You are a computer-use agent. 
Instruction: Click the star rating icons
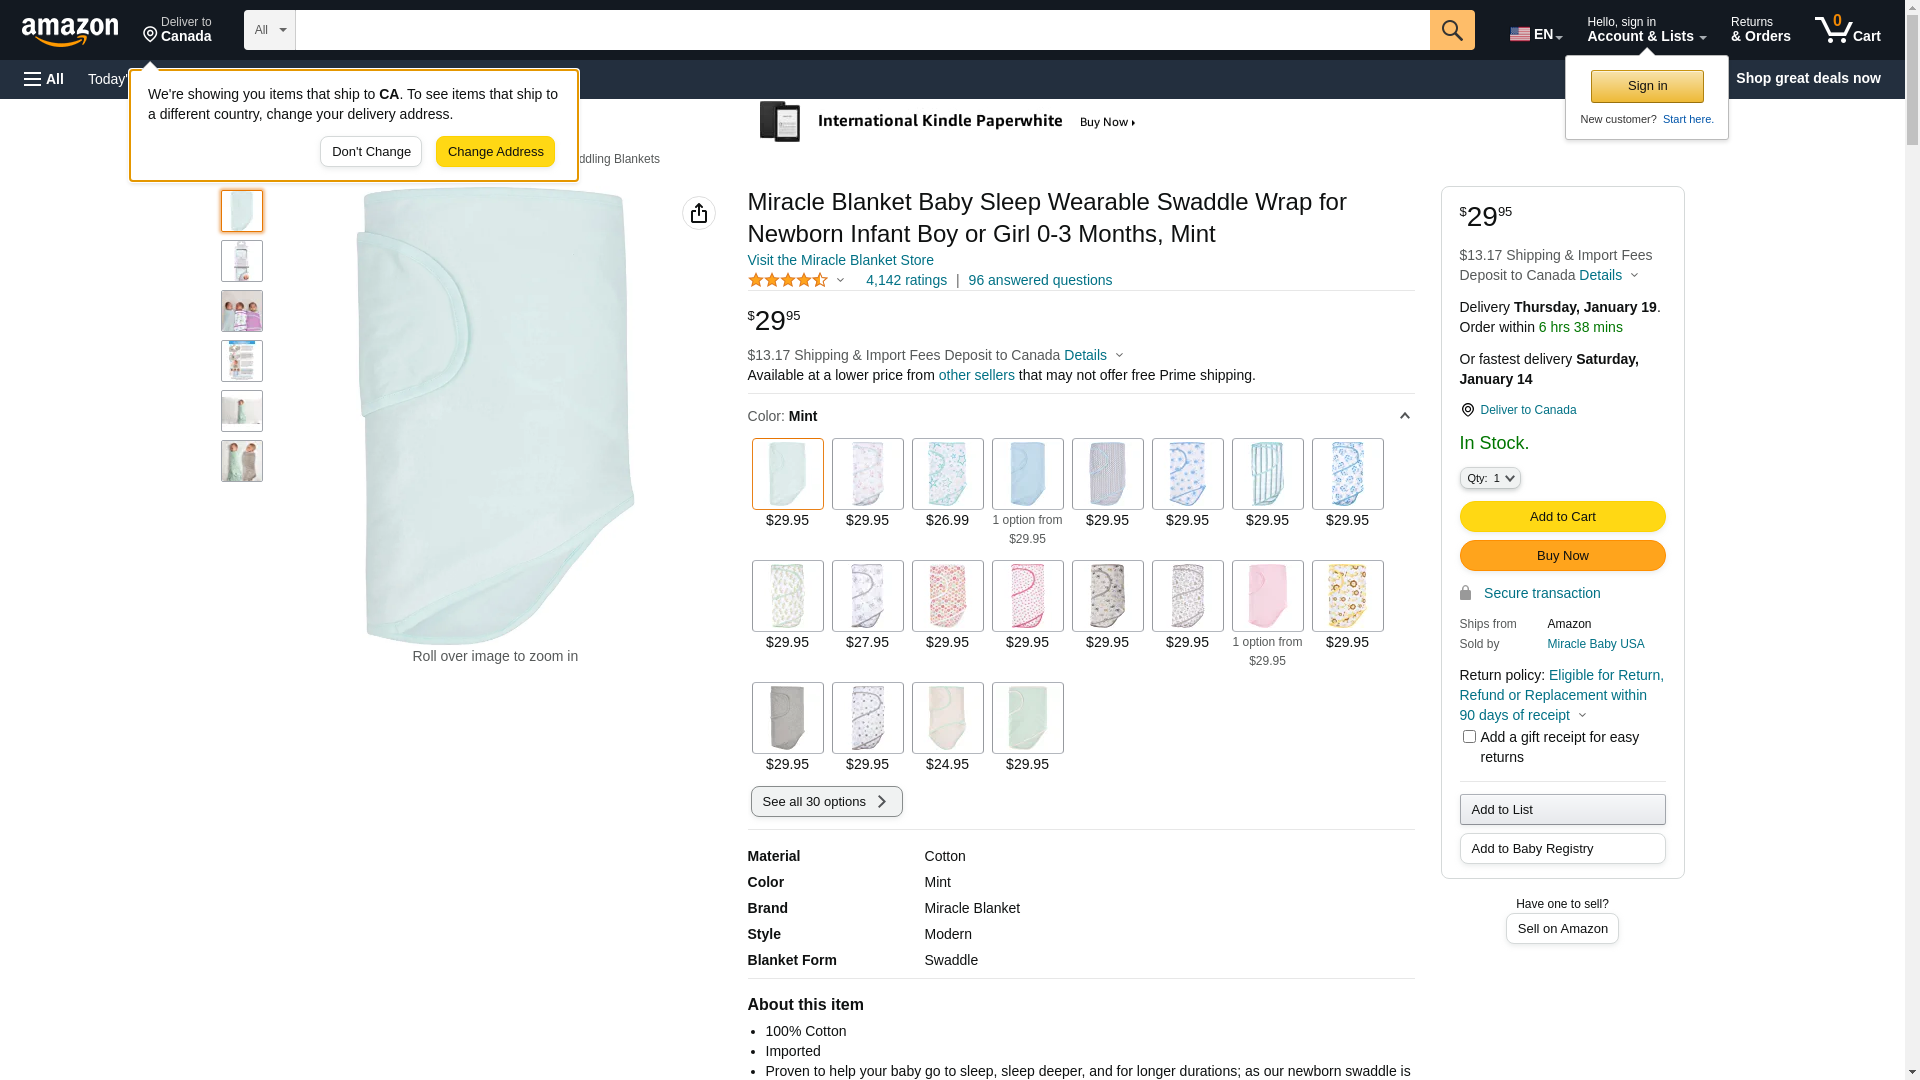(x=788, y=281)
